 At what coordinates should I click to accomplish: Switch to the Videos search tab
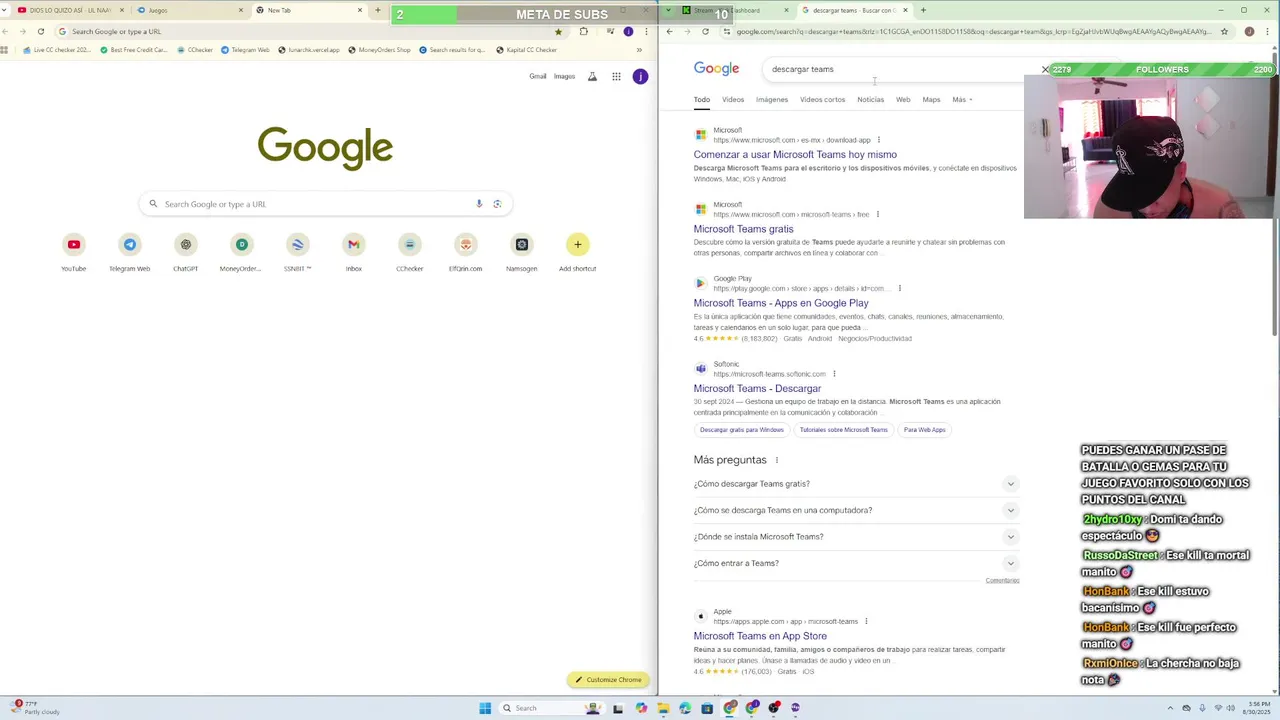click(733, 99)
